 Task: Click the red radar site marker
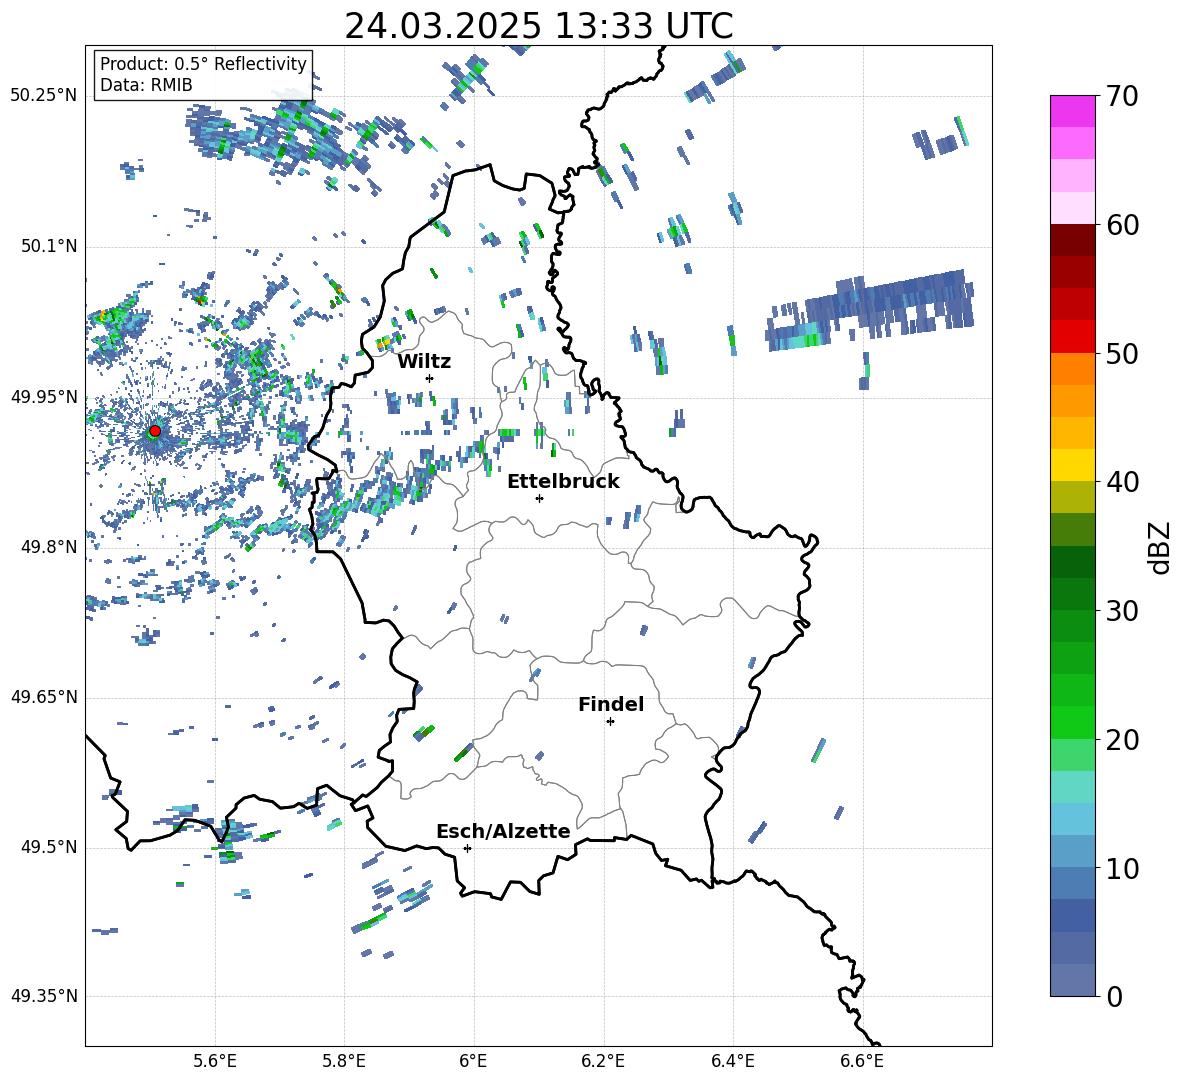[155, 431]
